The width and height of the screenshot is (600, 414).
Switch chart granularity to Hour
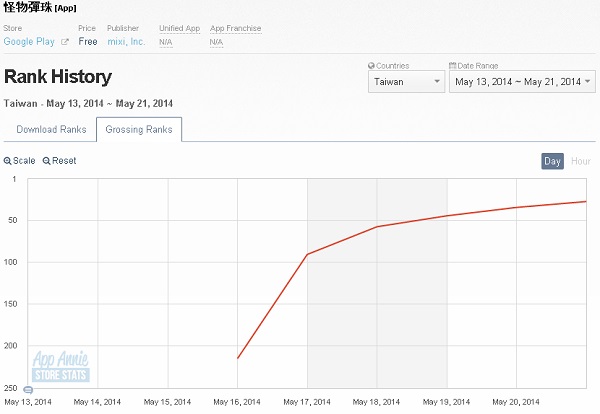580,161
